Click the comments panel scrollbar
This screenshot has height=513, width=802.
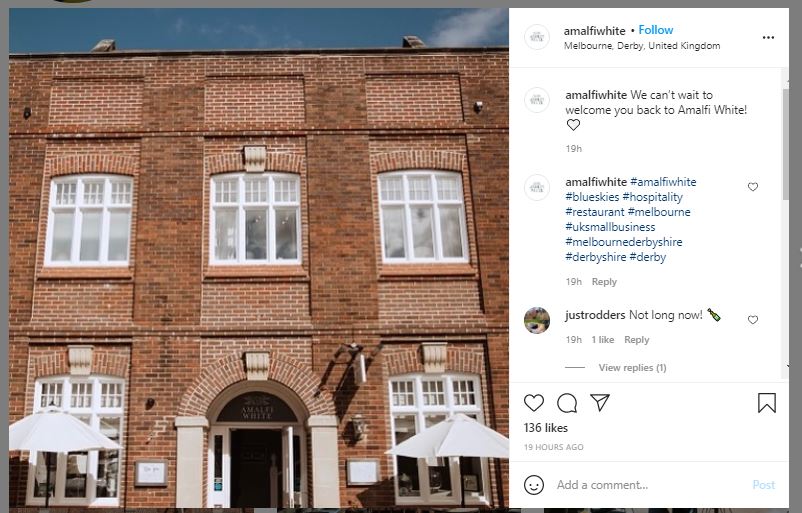coord(785,145)
